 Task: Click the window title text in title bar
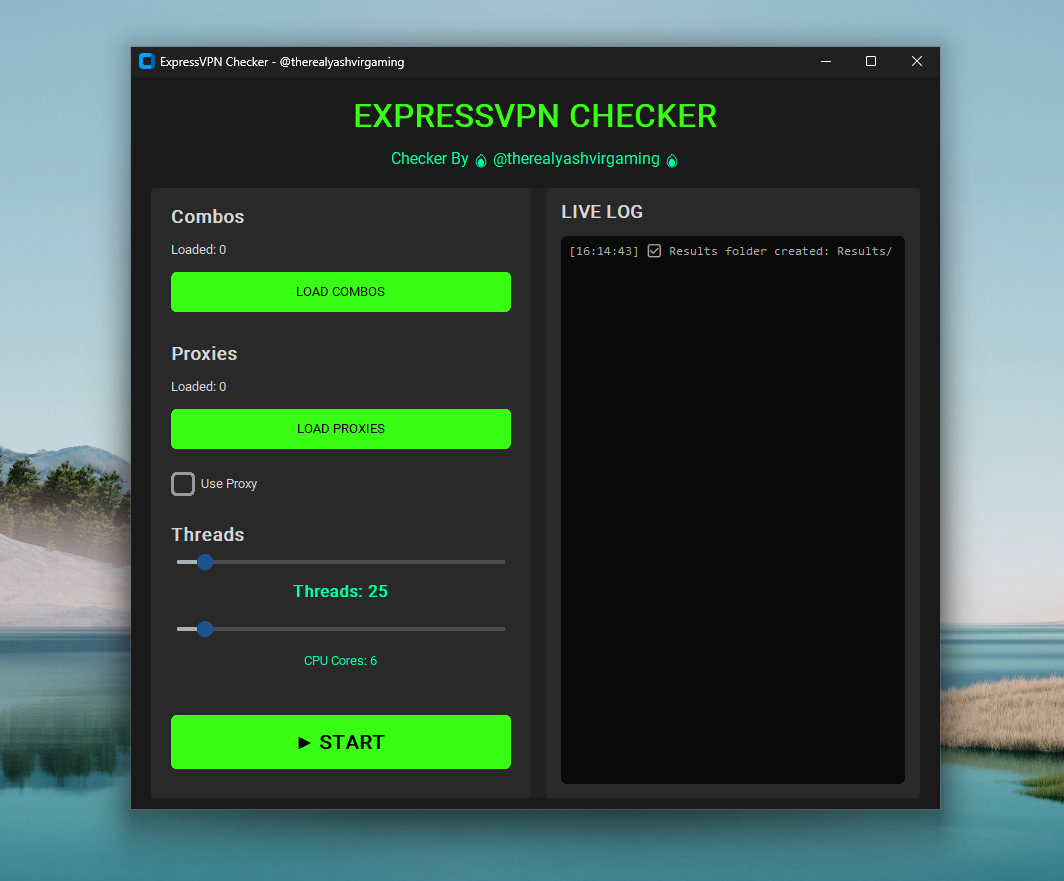[282, 62]
